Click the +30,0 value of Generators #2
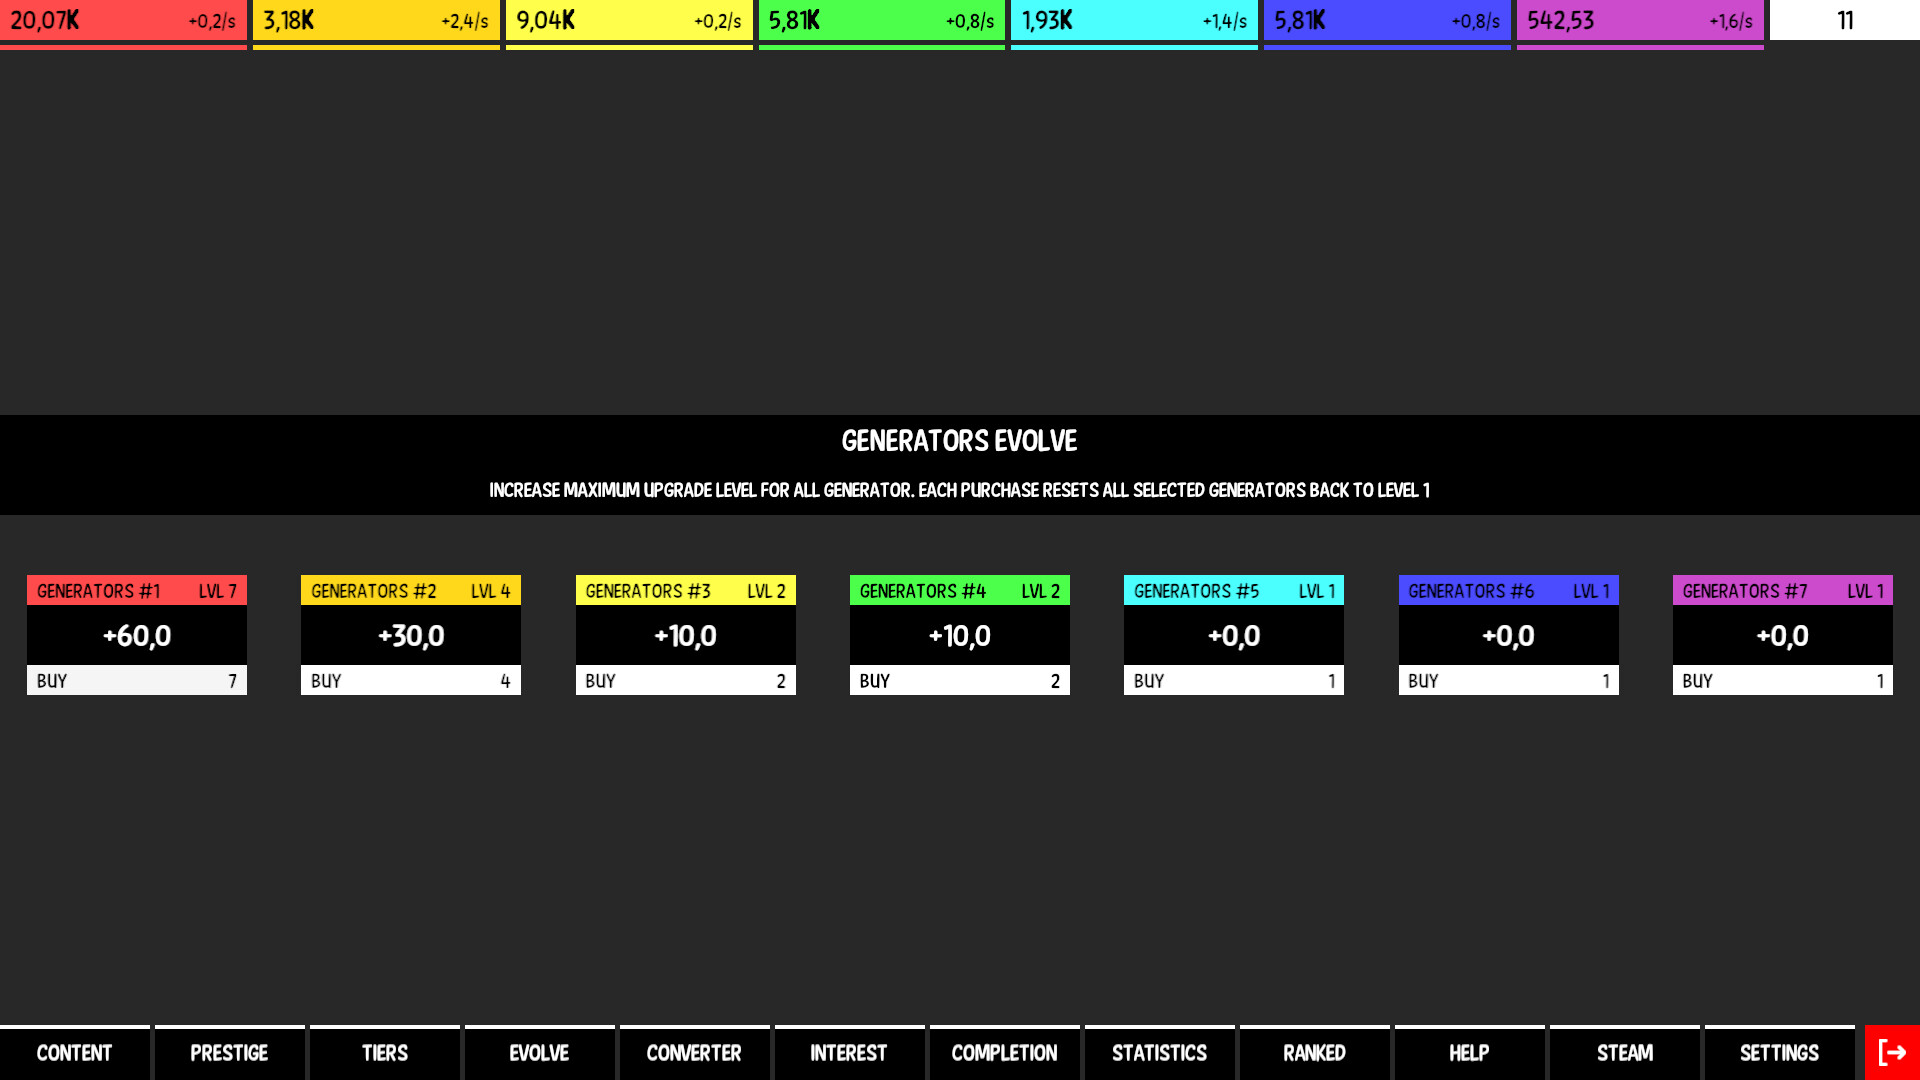 (x=411, y=635)
